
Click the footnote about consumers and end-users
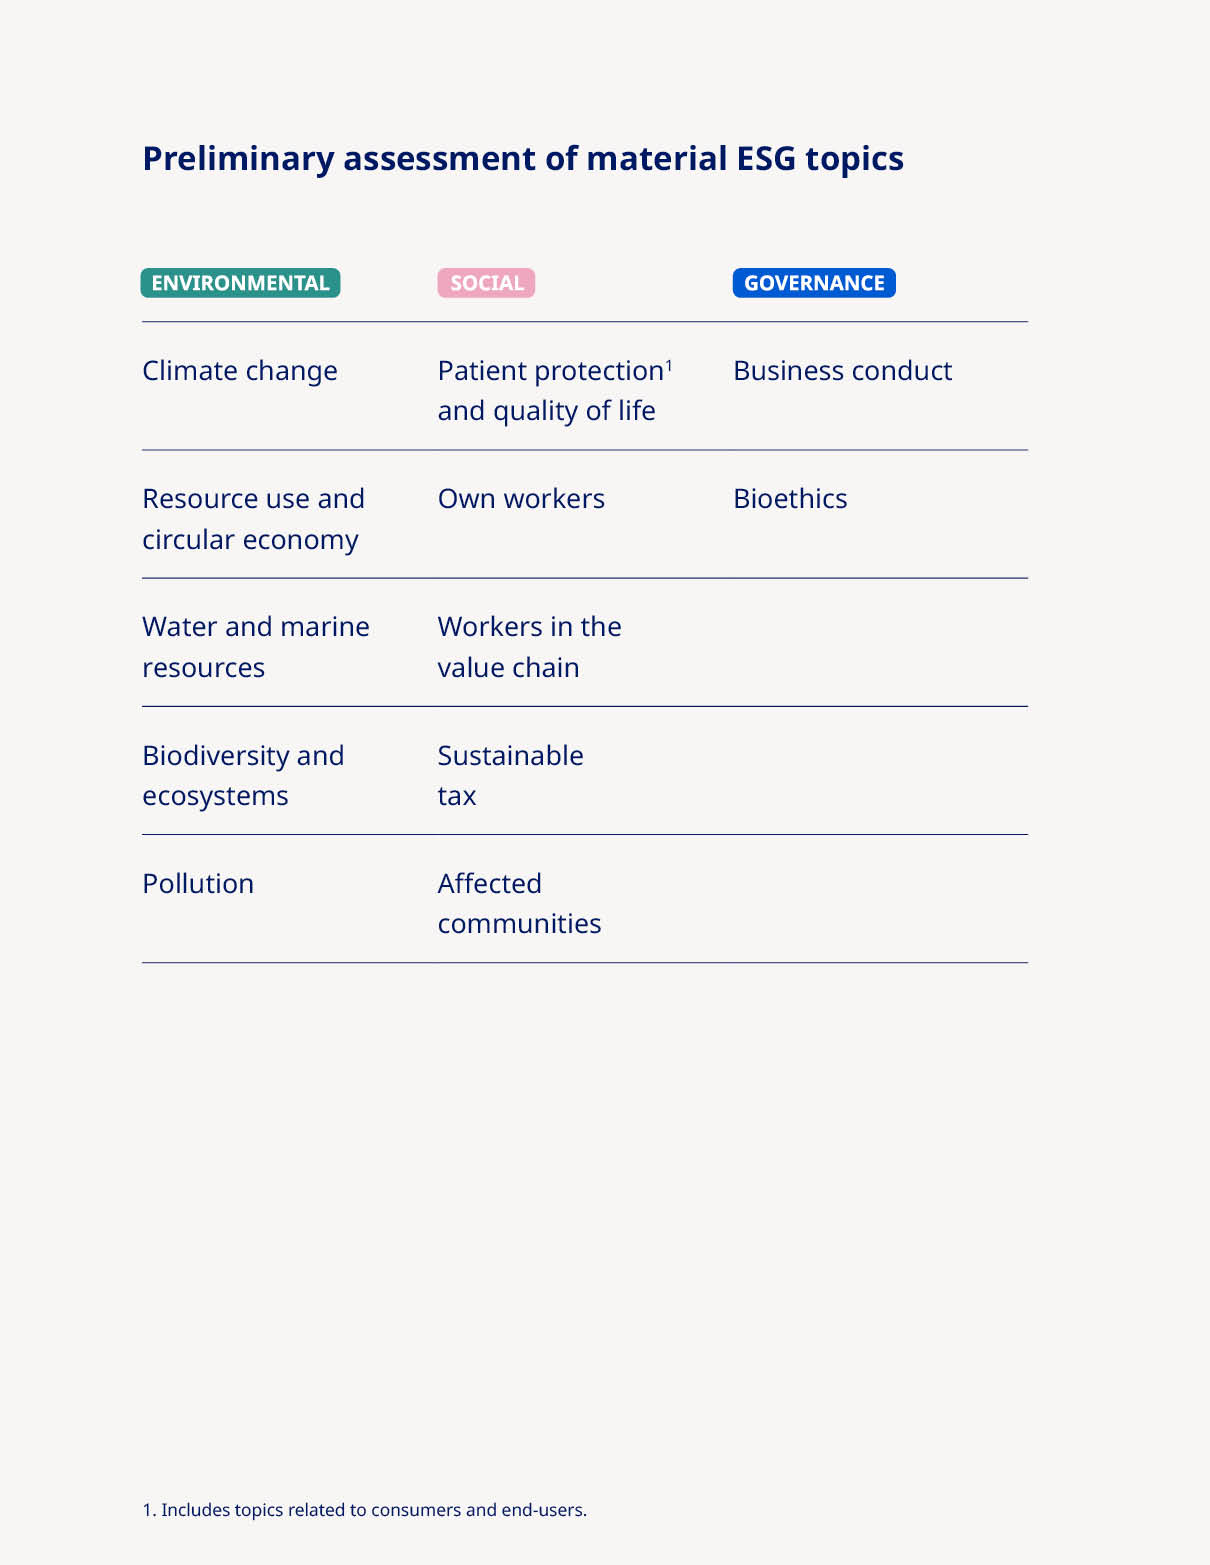(364, 1510)
